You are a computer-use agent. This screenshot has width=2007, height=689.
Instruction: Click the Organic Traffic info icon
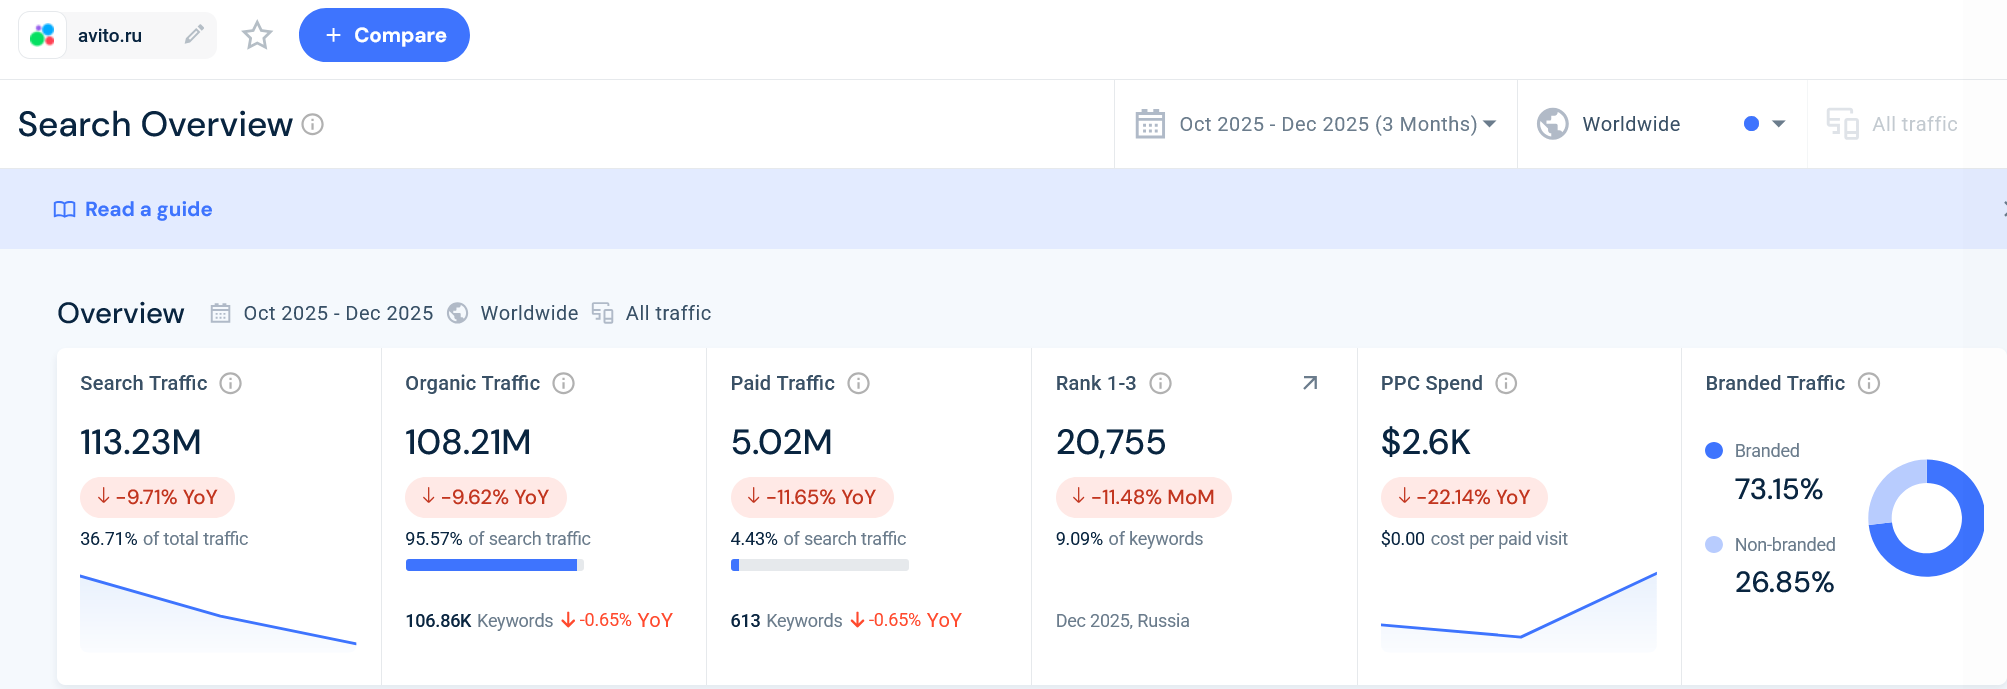[564, 383]
